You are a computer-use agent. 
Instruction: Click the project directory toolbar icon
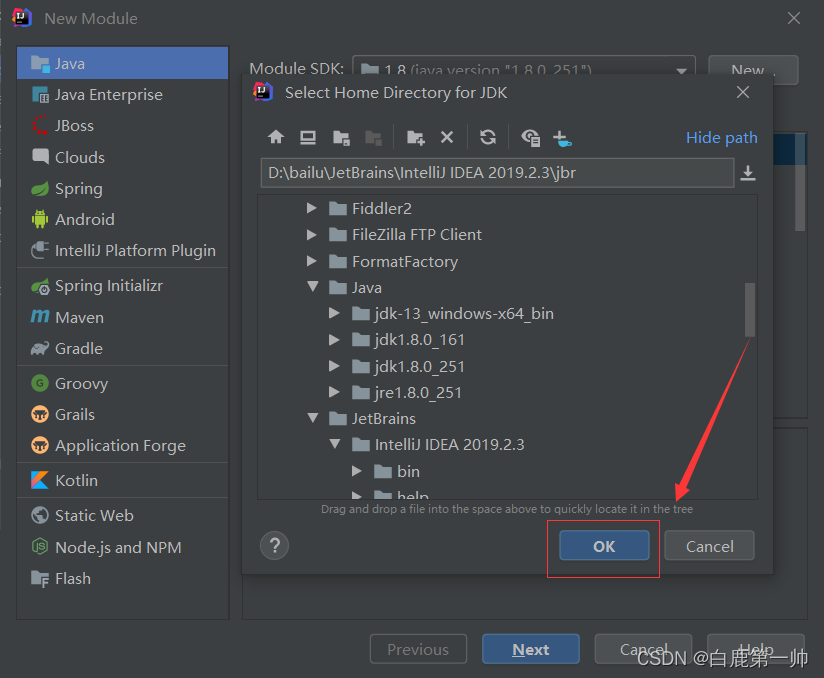pos(341,138)
